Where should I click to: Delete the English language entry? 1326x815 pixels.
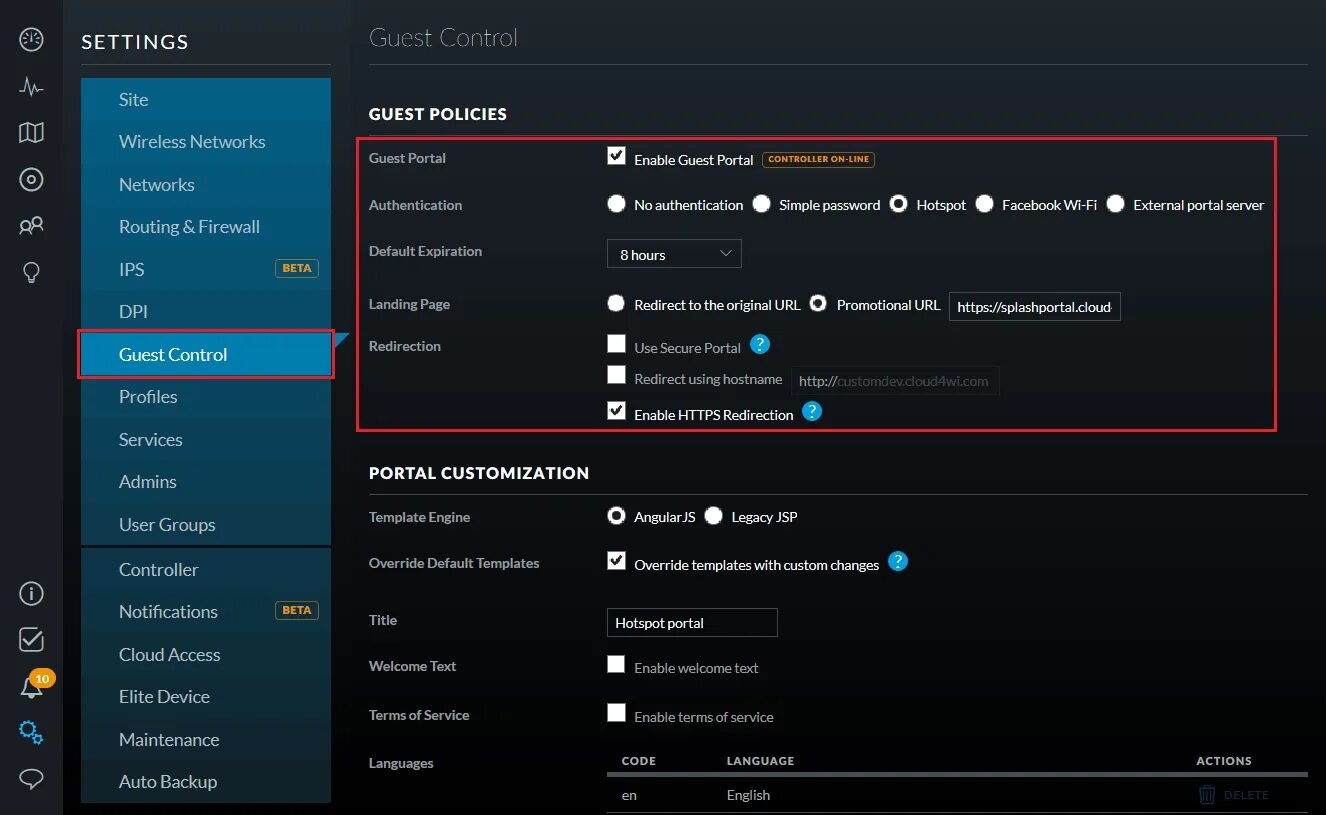tap(1233, 795)
